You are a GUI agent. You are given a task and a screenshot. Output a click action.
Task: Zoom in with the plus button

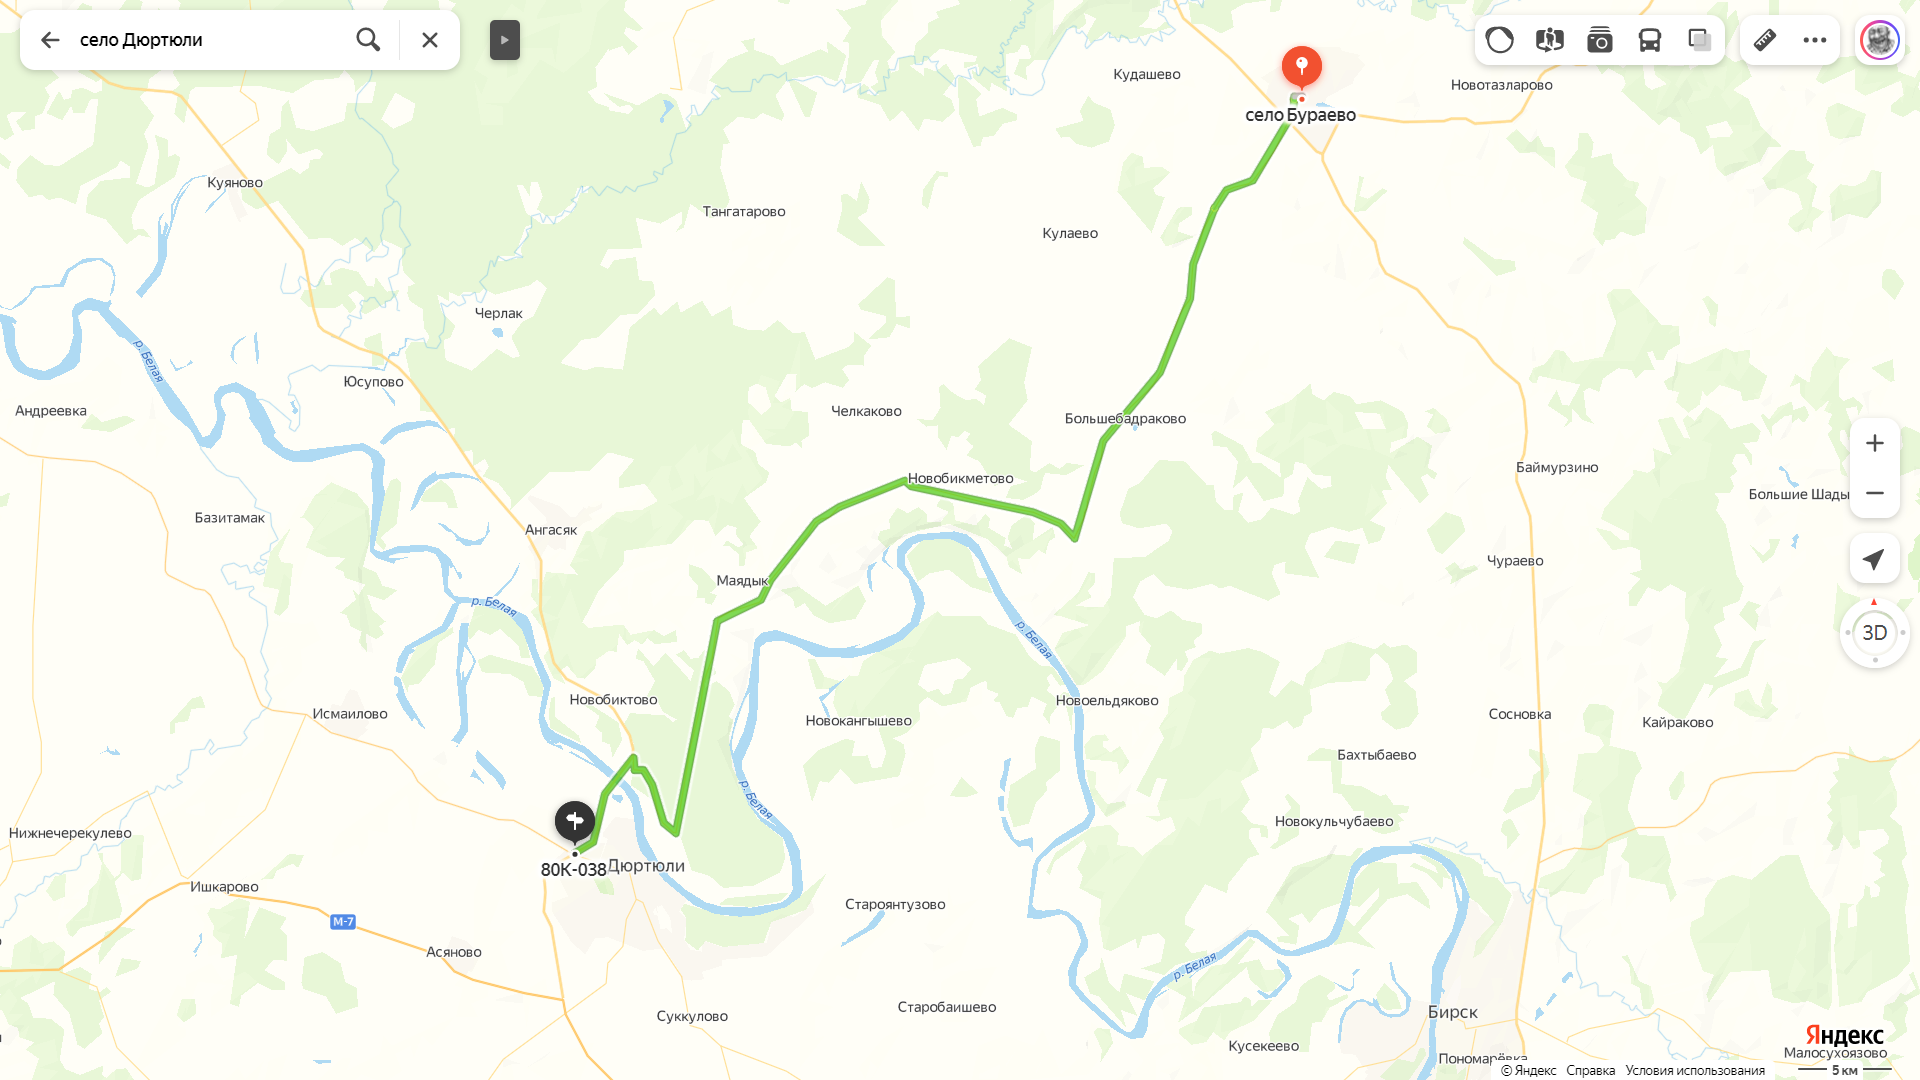click(x=1875, y=443)
